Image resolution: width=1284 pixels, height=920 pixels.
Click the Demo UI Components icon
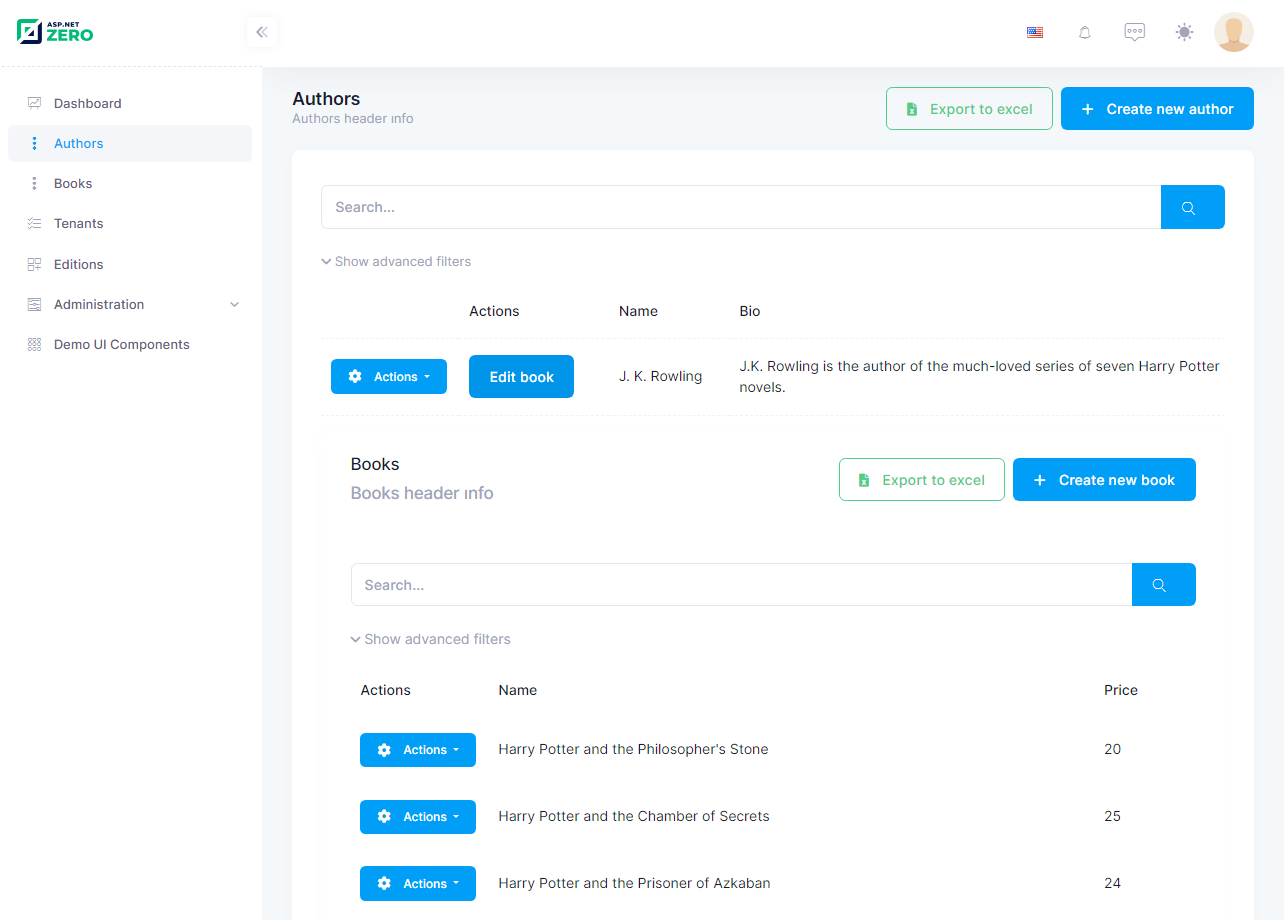point(34,344)
